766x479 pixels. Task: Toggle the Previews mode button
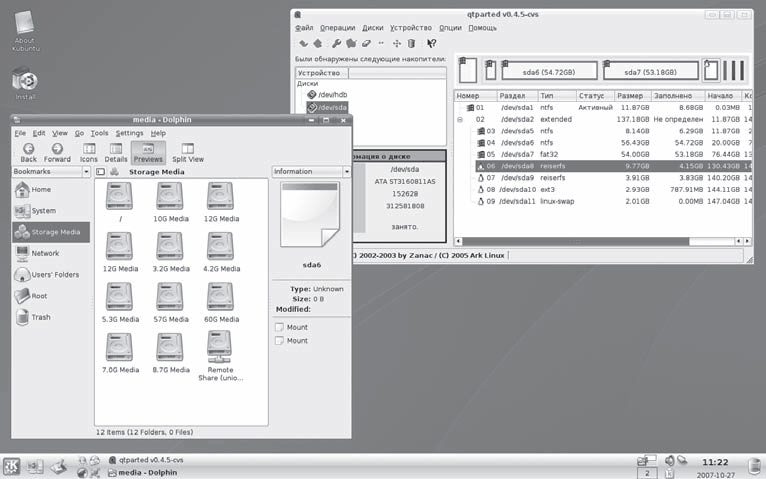click(x=148, y=152)
